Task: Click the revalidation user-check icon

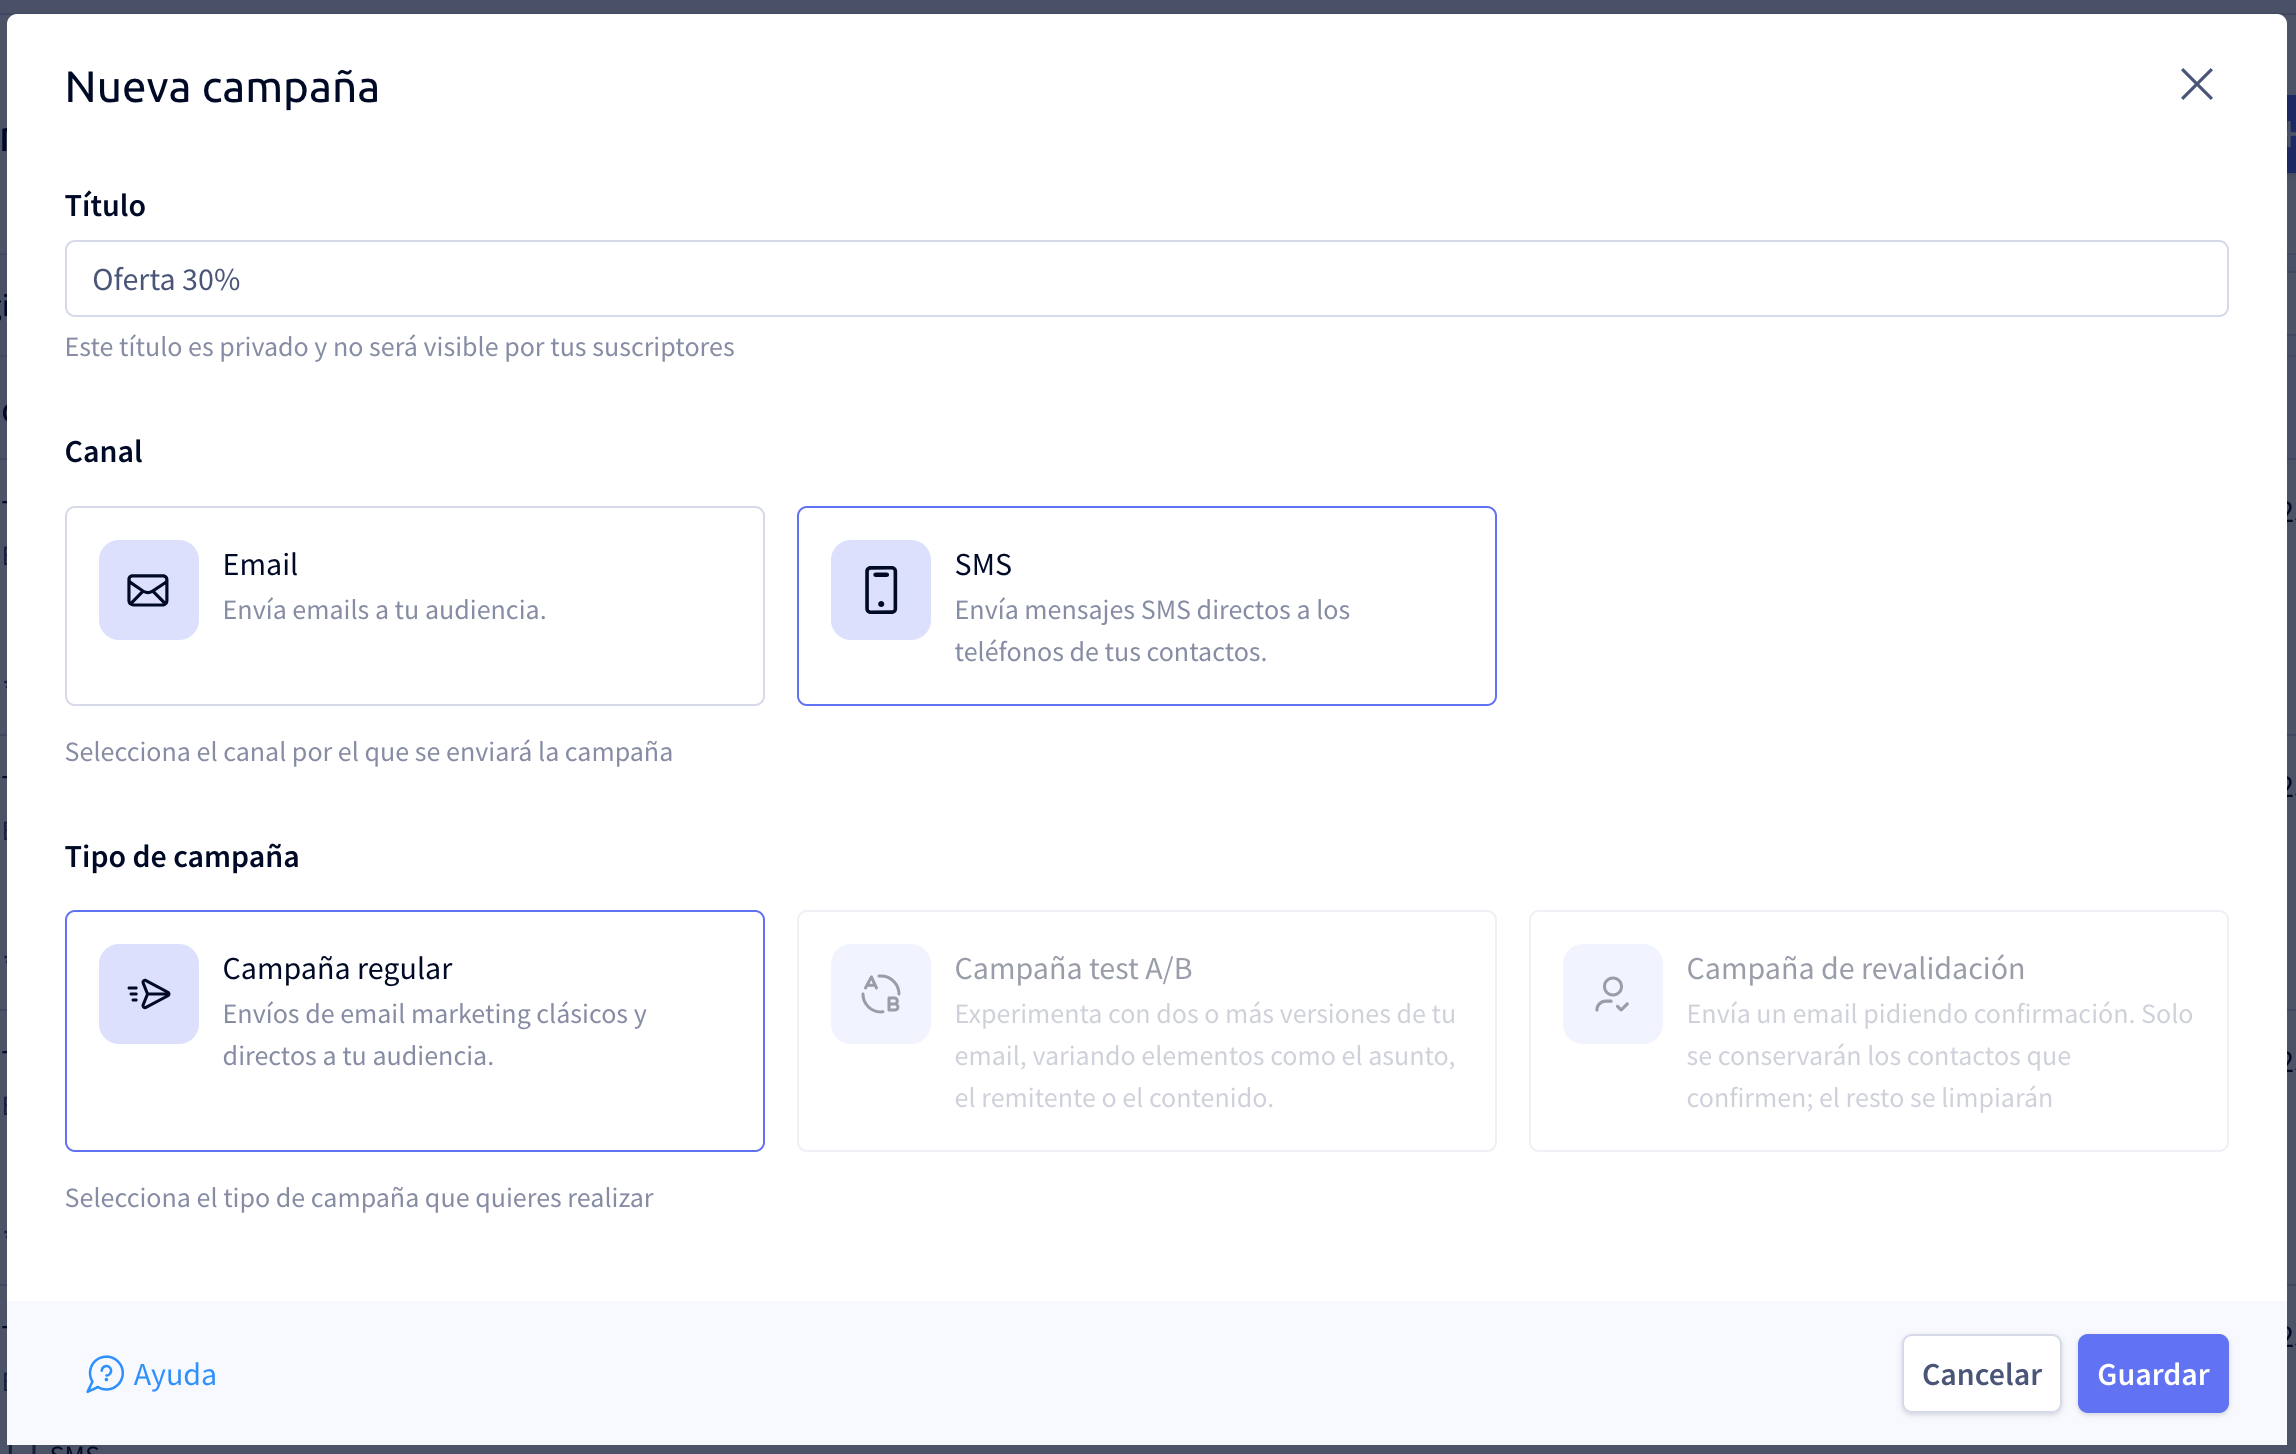Action: [1612, 994]
